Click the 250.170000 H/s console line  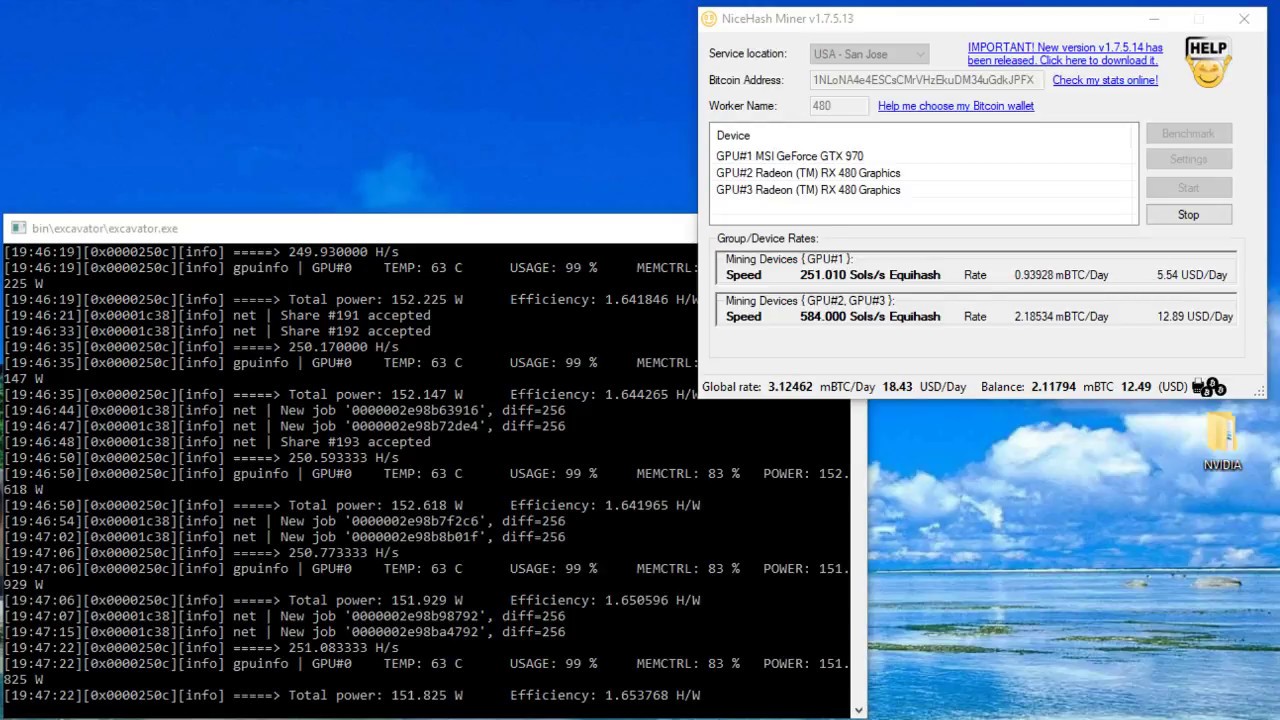[x=201, y=347]
